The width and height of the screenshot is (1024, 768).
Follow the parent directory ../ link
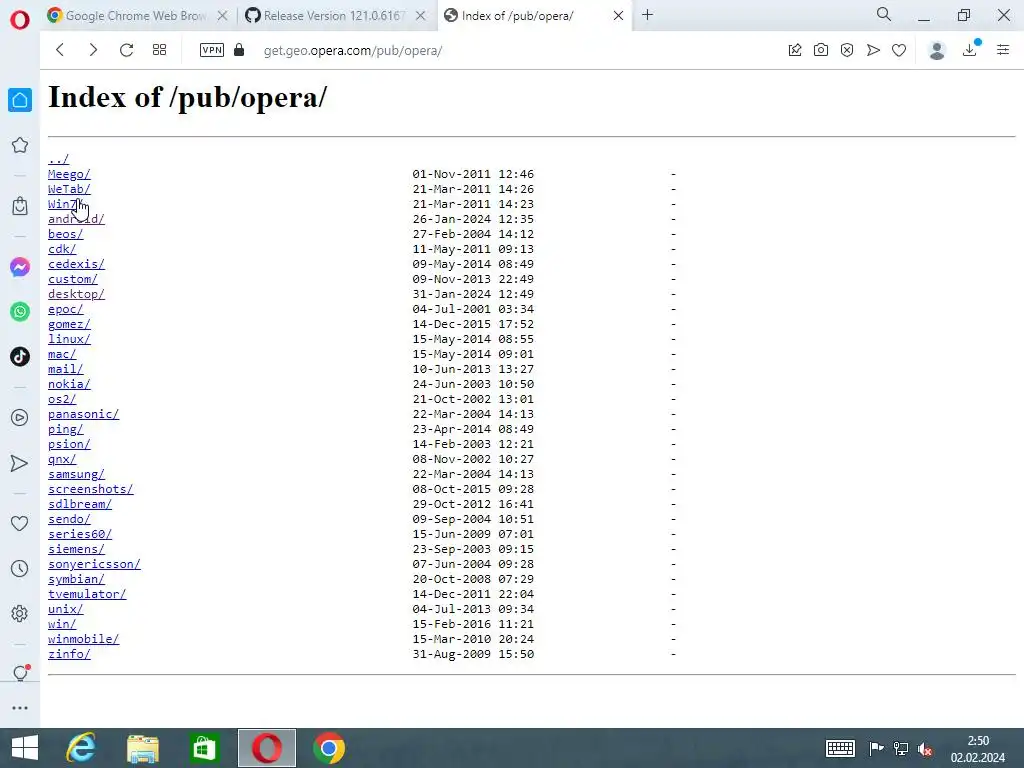[x=58, y=159]
